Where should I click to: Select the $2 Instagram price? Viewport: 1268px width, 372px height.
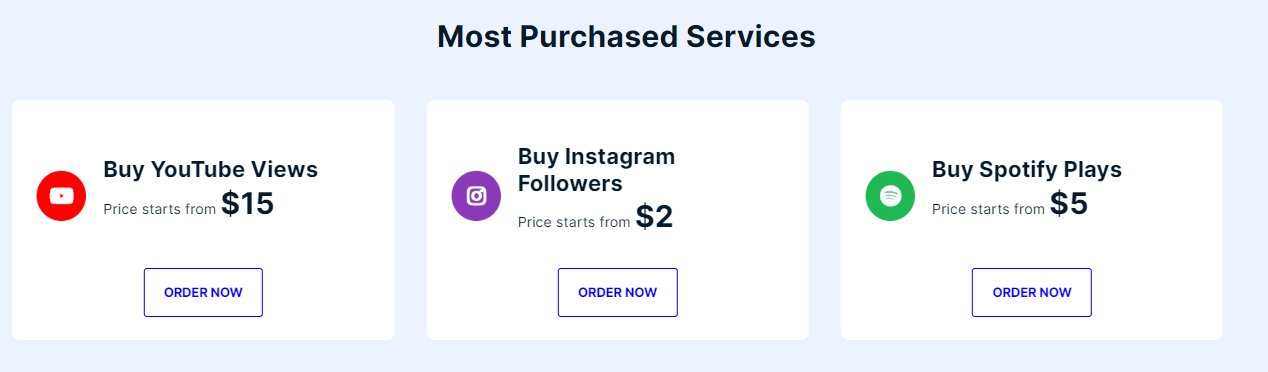[654, 217]
